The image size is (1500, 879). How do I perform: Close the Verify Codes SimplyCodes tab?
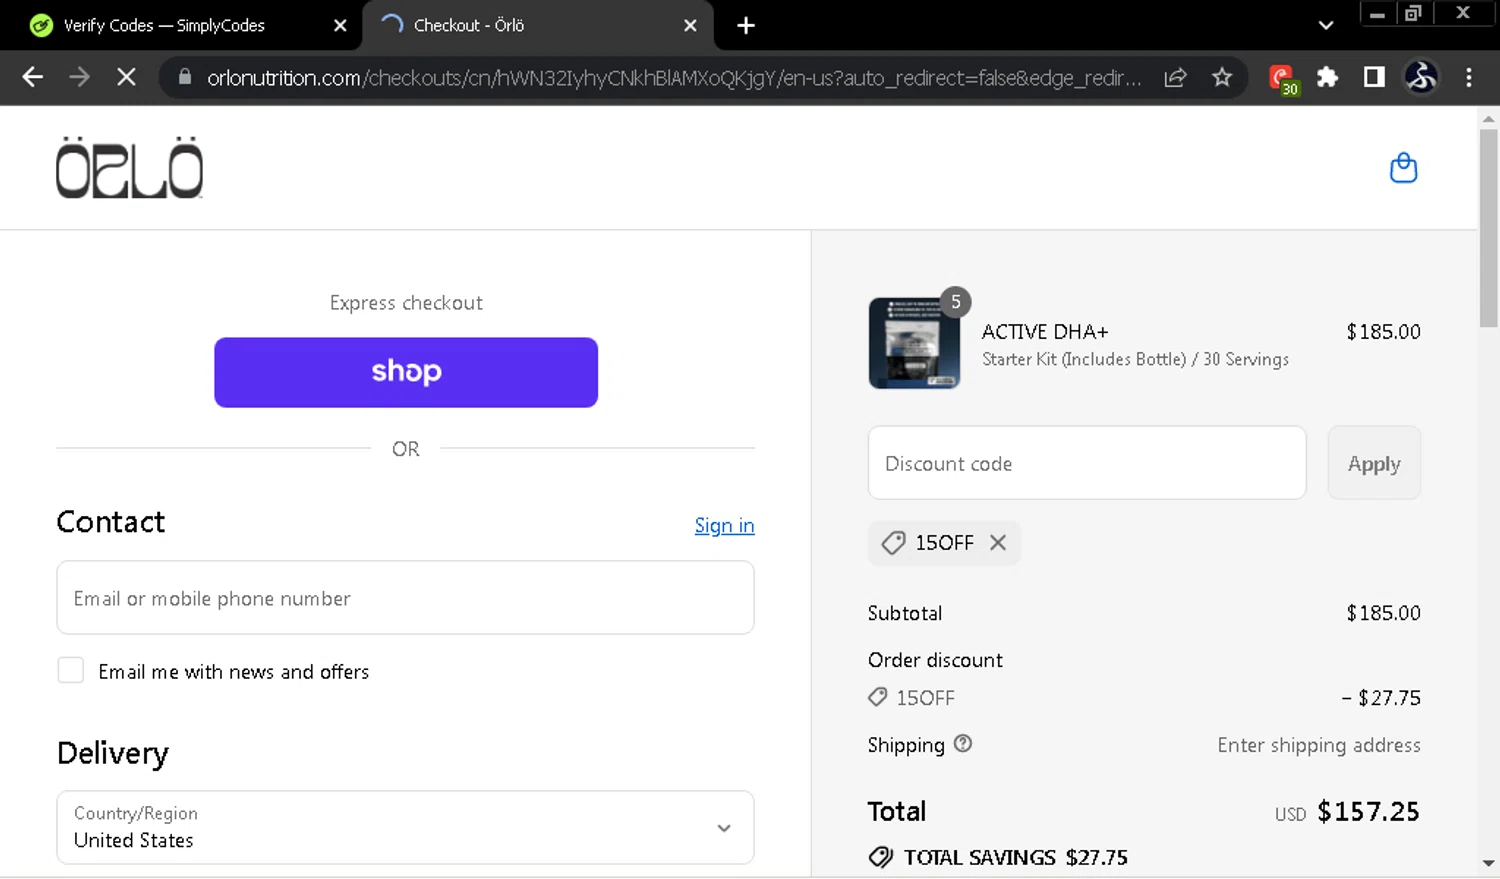pyautogui.click(x=340, y=25)
